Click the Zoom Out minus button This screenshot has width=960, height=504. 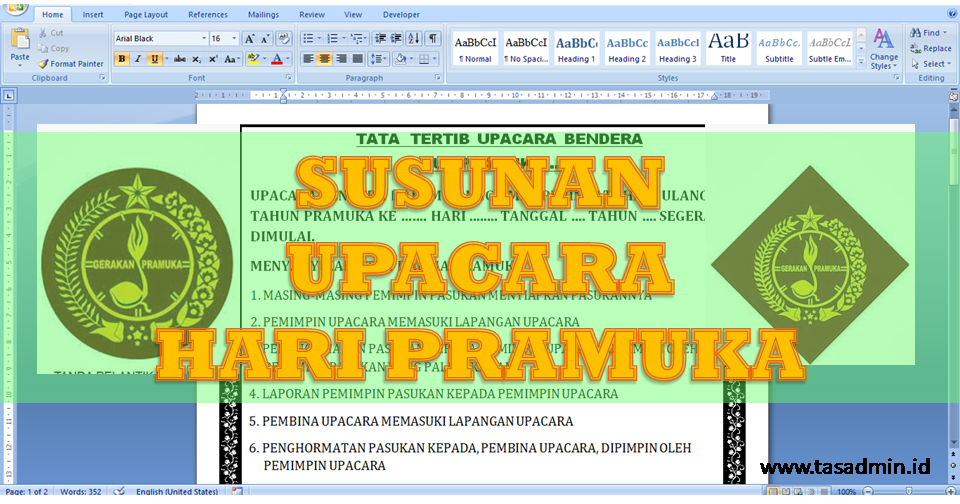868,492
